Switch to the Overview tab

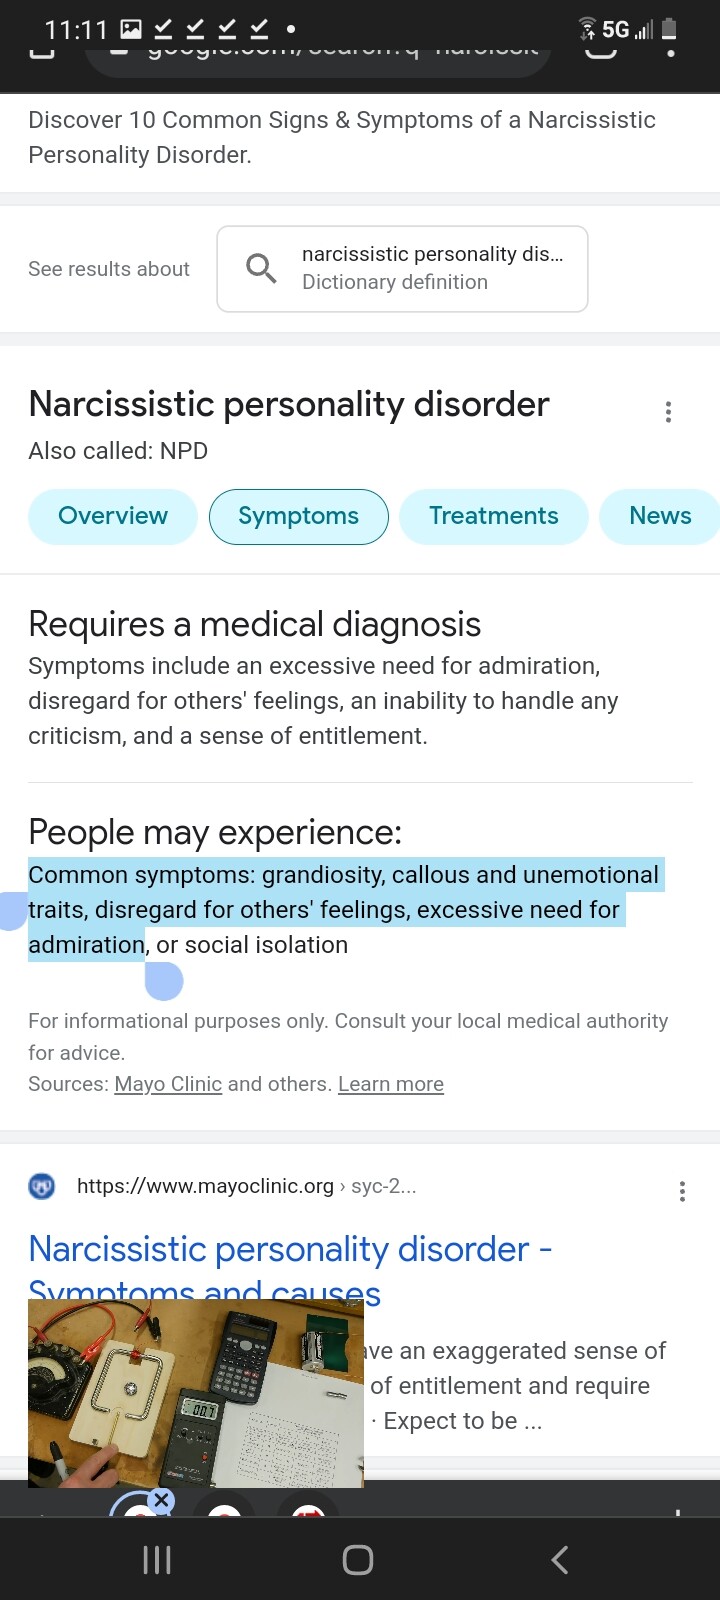tap(113, 516)
